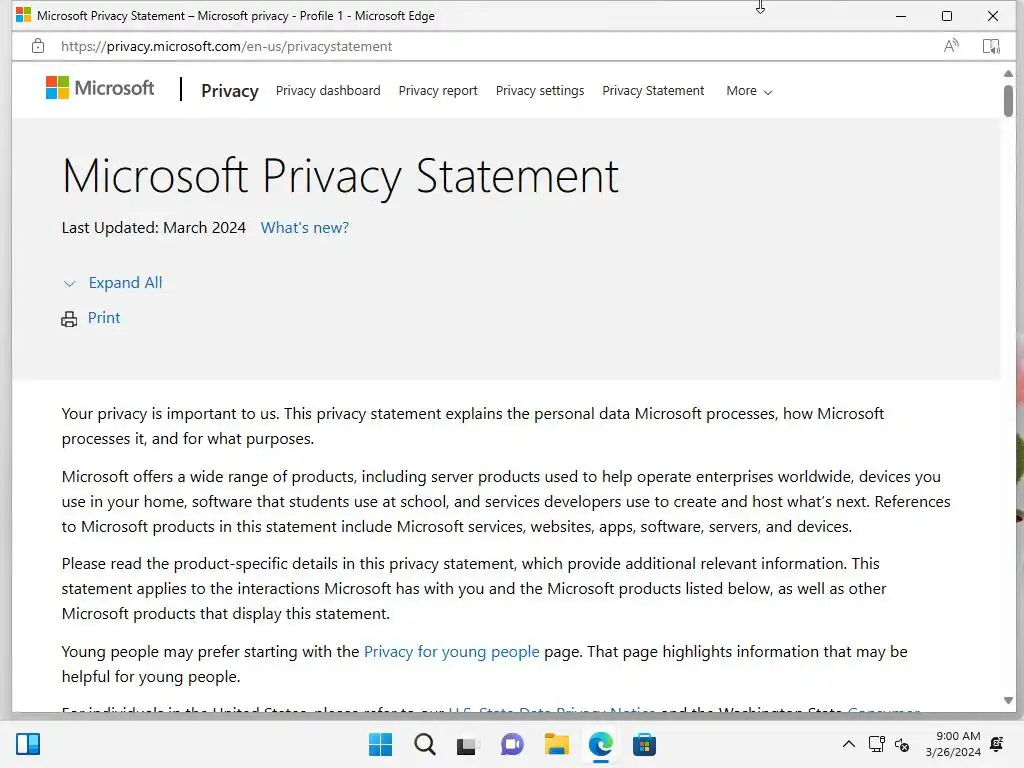
Task: Open the Privacy dashboard nav item
Action: [328, 91]
